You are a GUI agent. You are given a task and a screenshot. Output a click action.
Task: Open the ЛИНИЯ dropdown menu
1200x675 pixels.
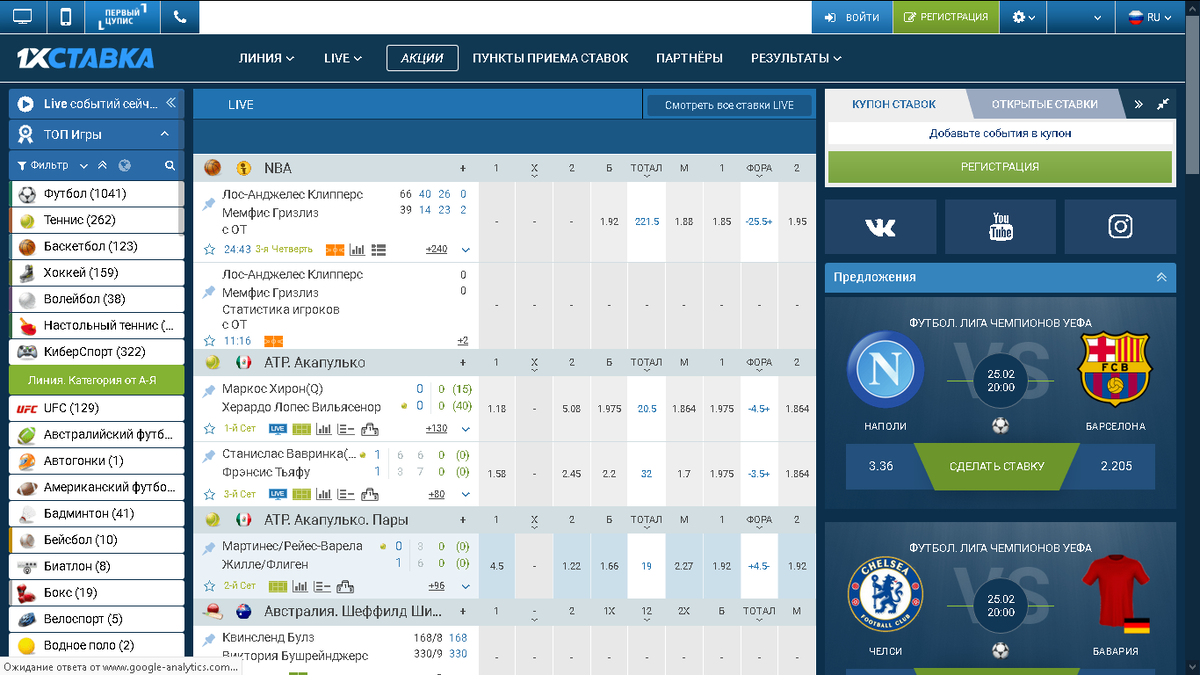click(x=267, y=58)
